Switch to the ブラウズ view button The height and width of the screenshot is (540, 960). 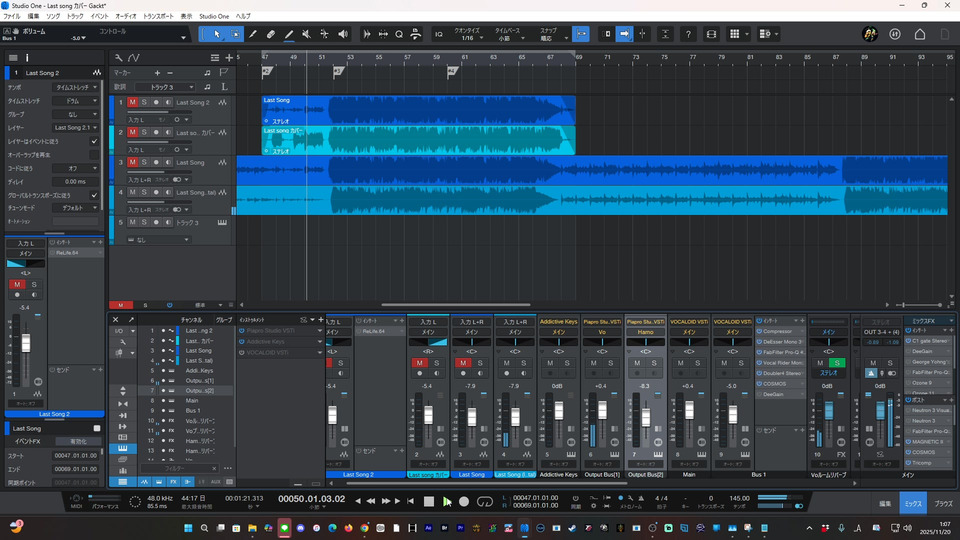(x=943, y=505)
